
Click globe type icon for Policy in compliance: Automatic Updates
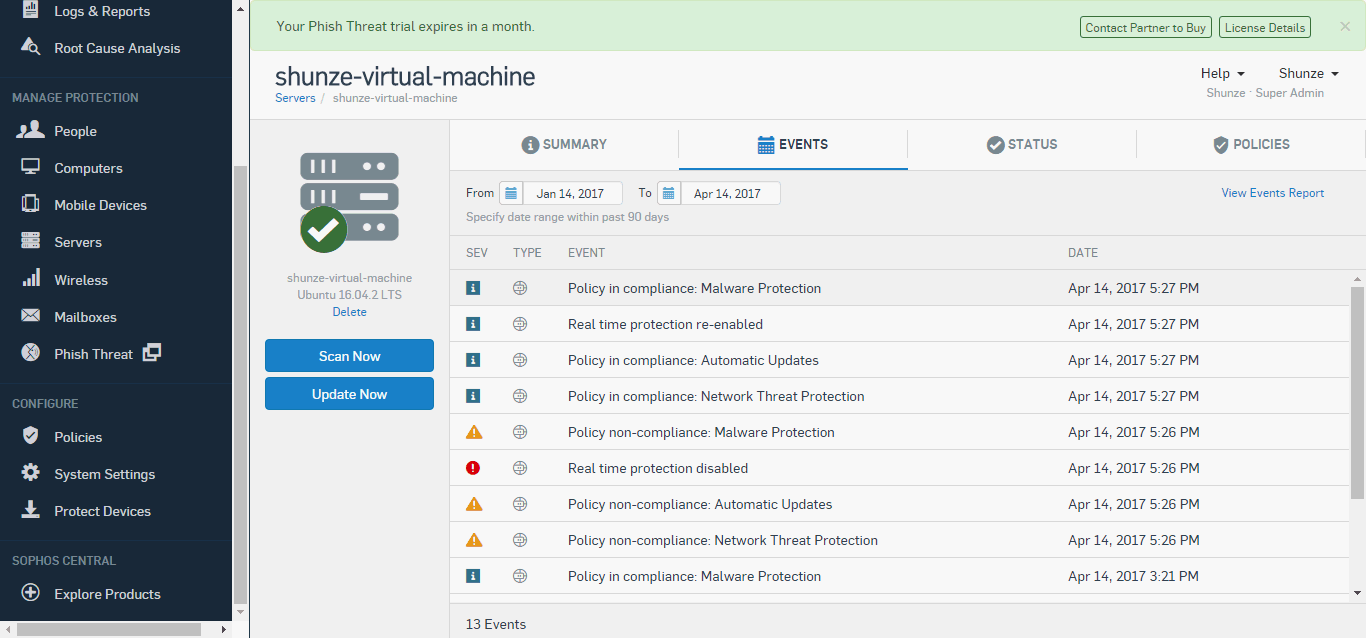[x=520, y=360]
